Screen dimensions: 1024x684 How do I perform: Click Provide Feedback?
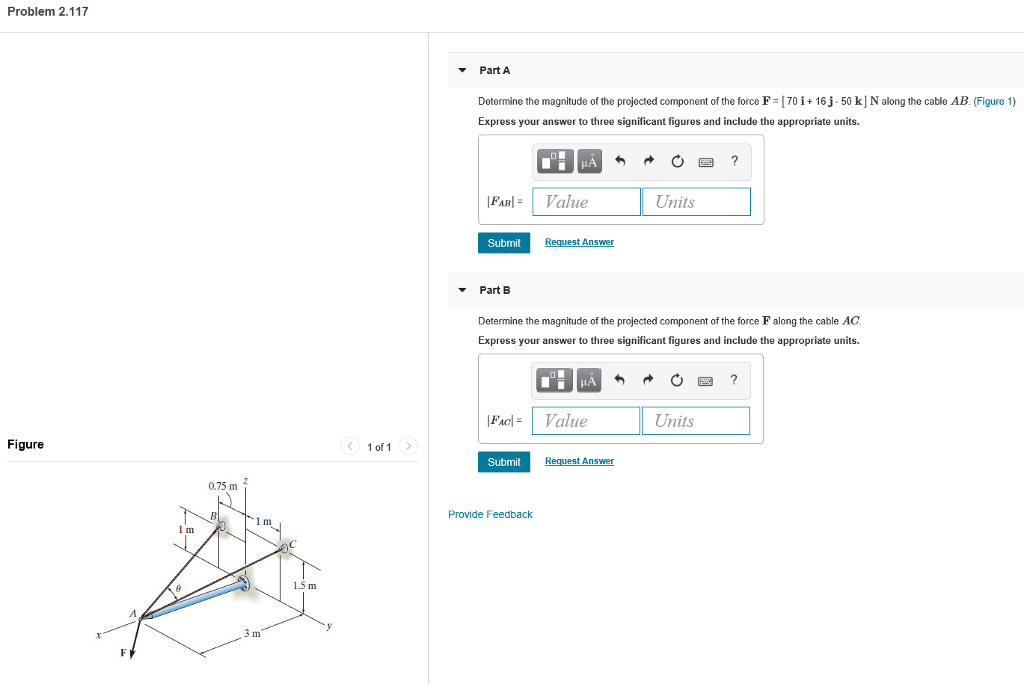tap(490, 513)
